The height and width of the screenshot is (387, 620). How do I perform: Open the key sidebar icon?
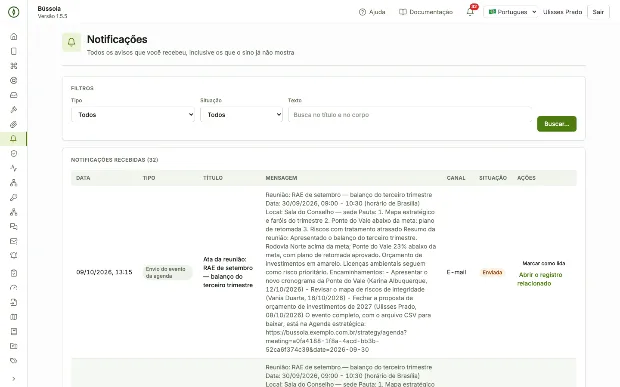coord(13,197)
